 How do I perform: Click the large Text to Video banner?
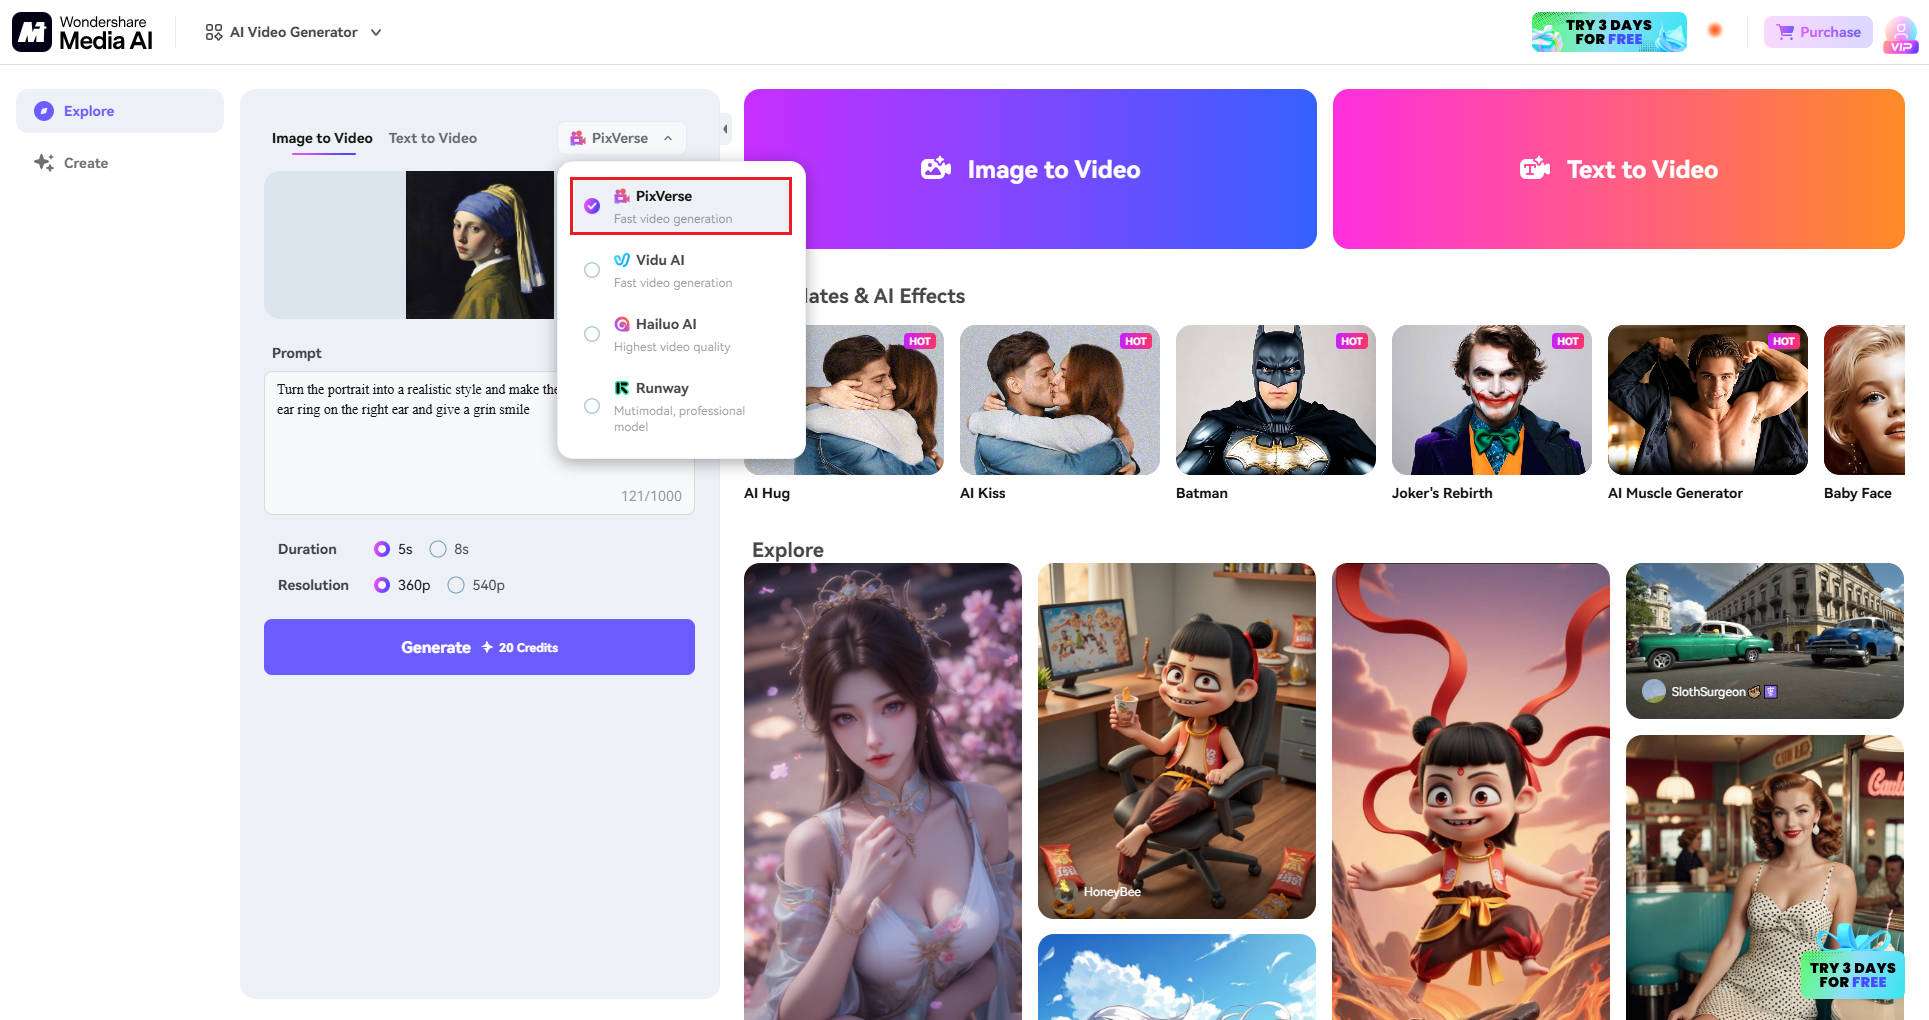tap(1618, 169)
